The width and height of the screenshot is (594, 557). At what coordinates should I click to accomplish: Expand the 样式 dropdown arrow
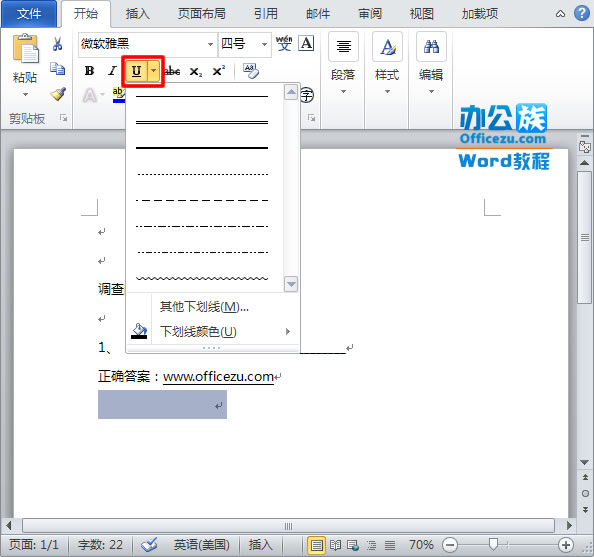[387, 91]
